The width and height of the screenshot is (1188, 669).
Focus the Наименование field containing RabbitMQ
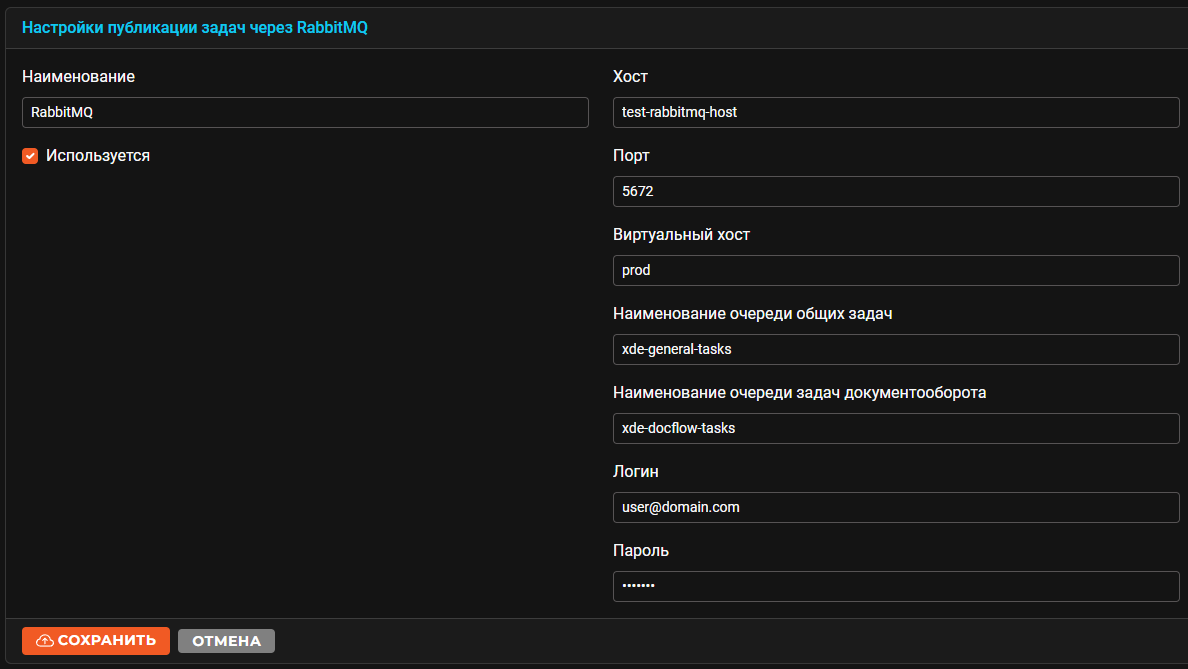(x=305, y=112)
